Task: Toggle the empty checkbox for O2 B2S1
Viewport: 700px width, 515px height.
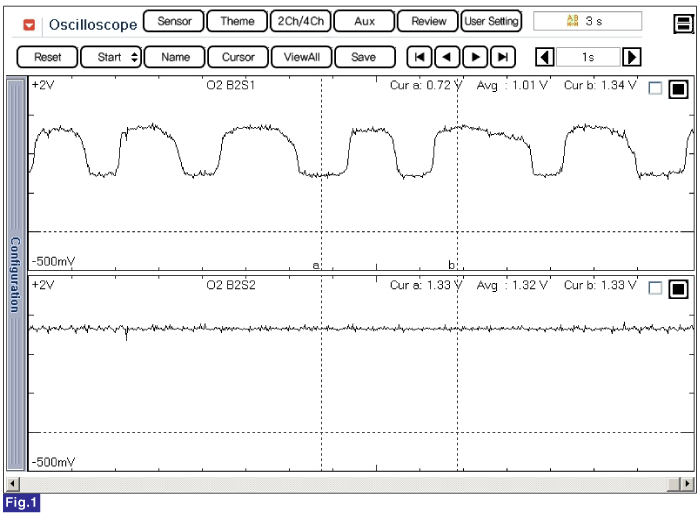Action: click(655, 88)
